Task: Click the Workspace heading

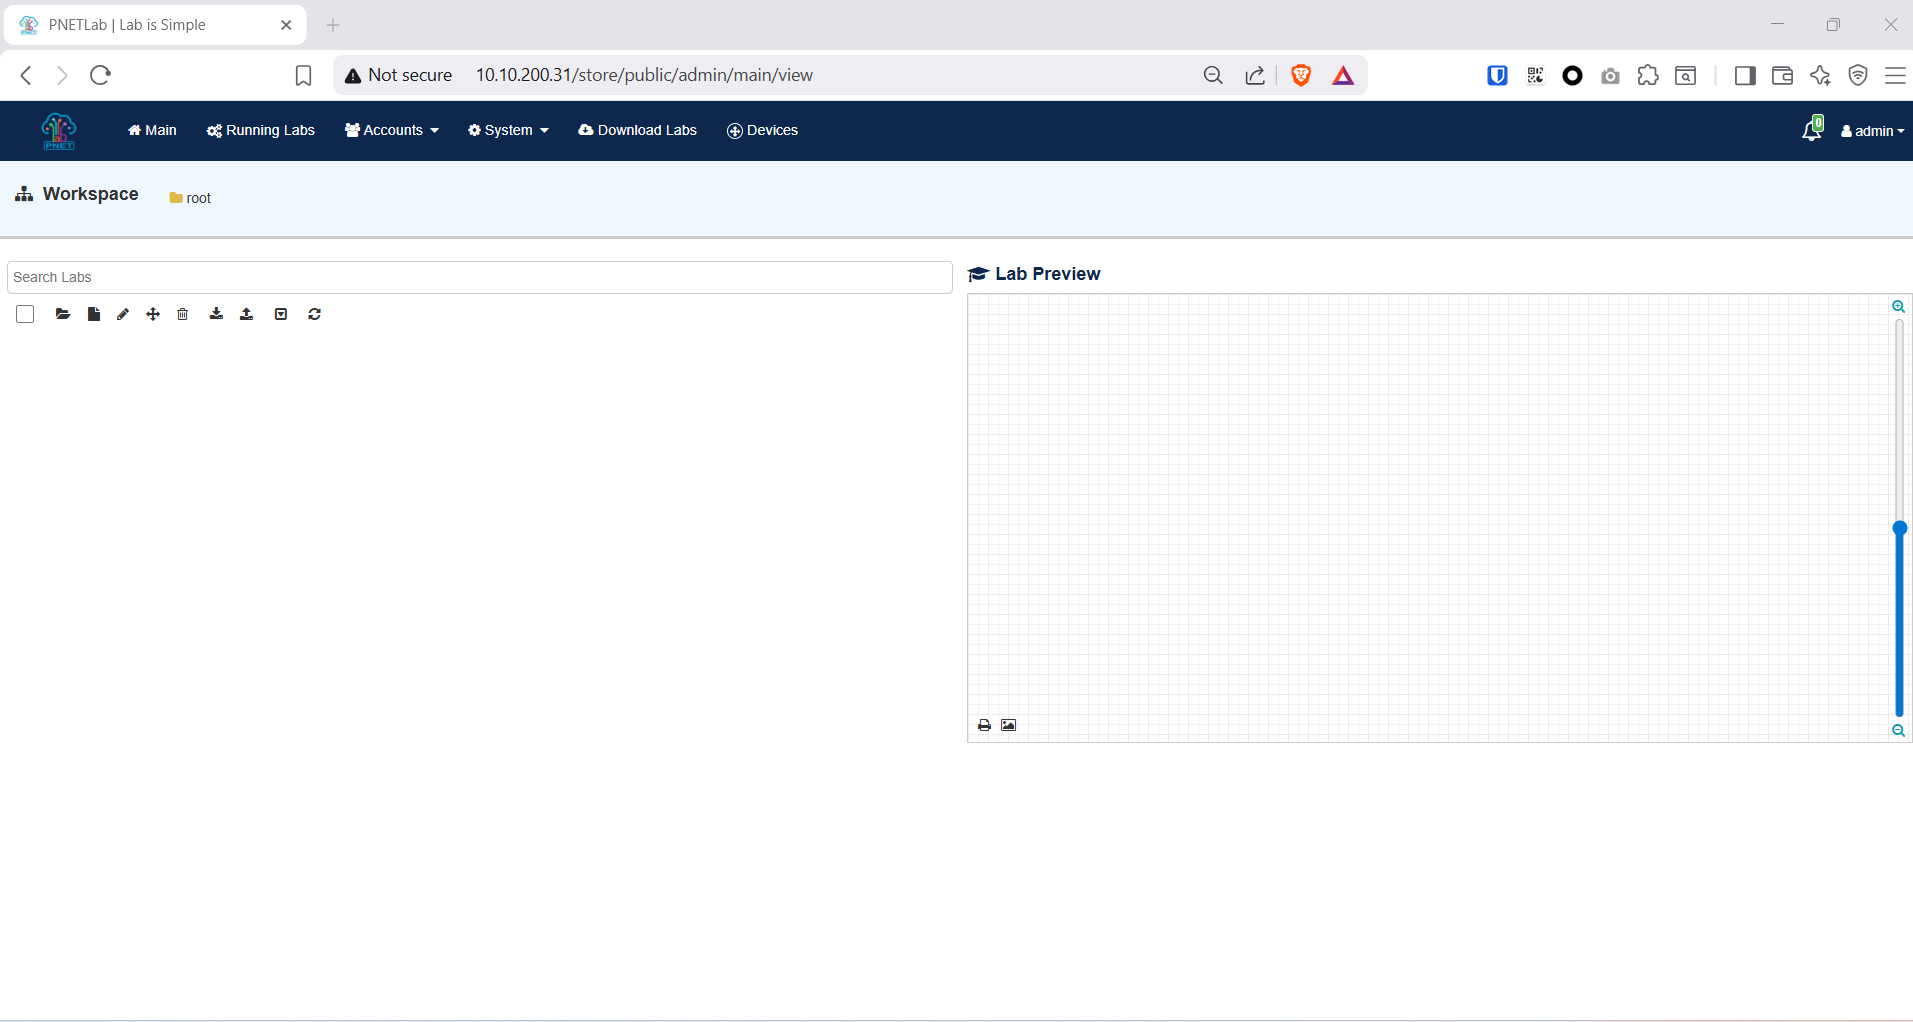Action: tap(77, 194)
